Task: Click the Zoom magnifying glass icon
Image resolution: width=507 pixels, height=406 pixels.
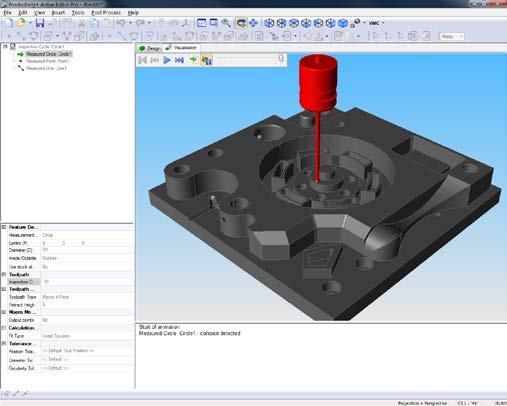Action: pos(226,23)
